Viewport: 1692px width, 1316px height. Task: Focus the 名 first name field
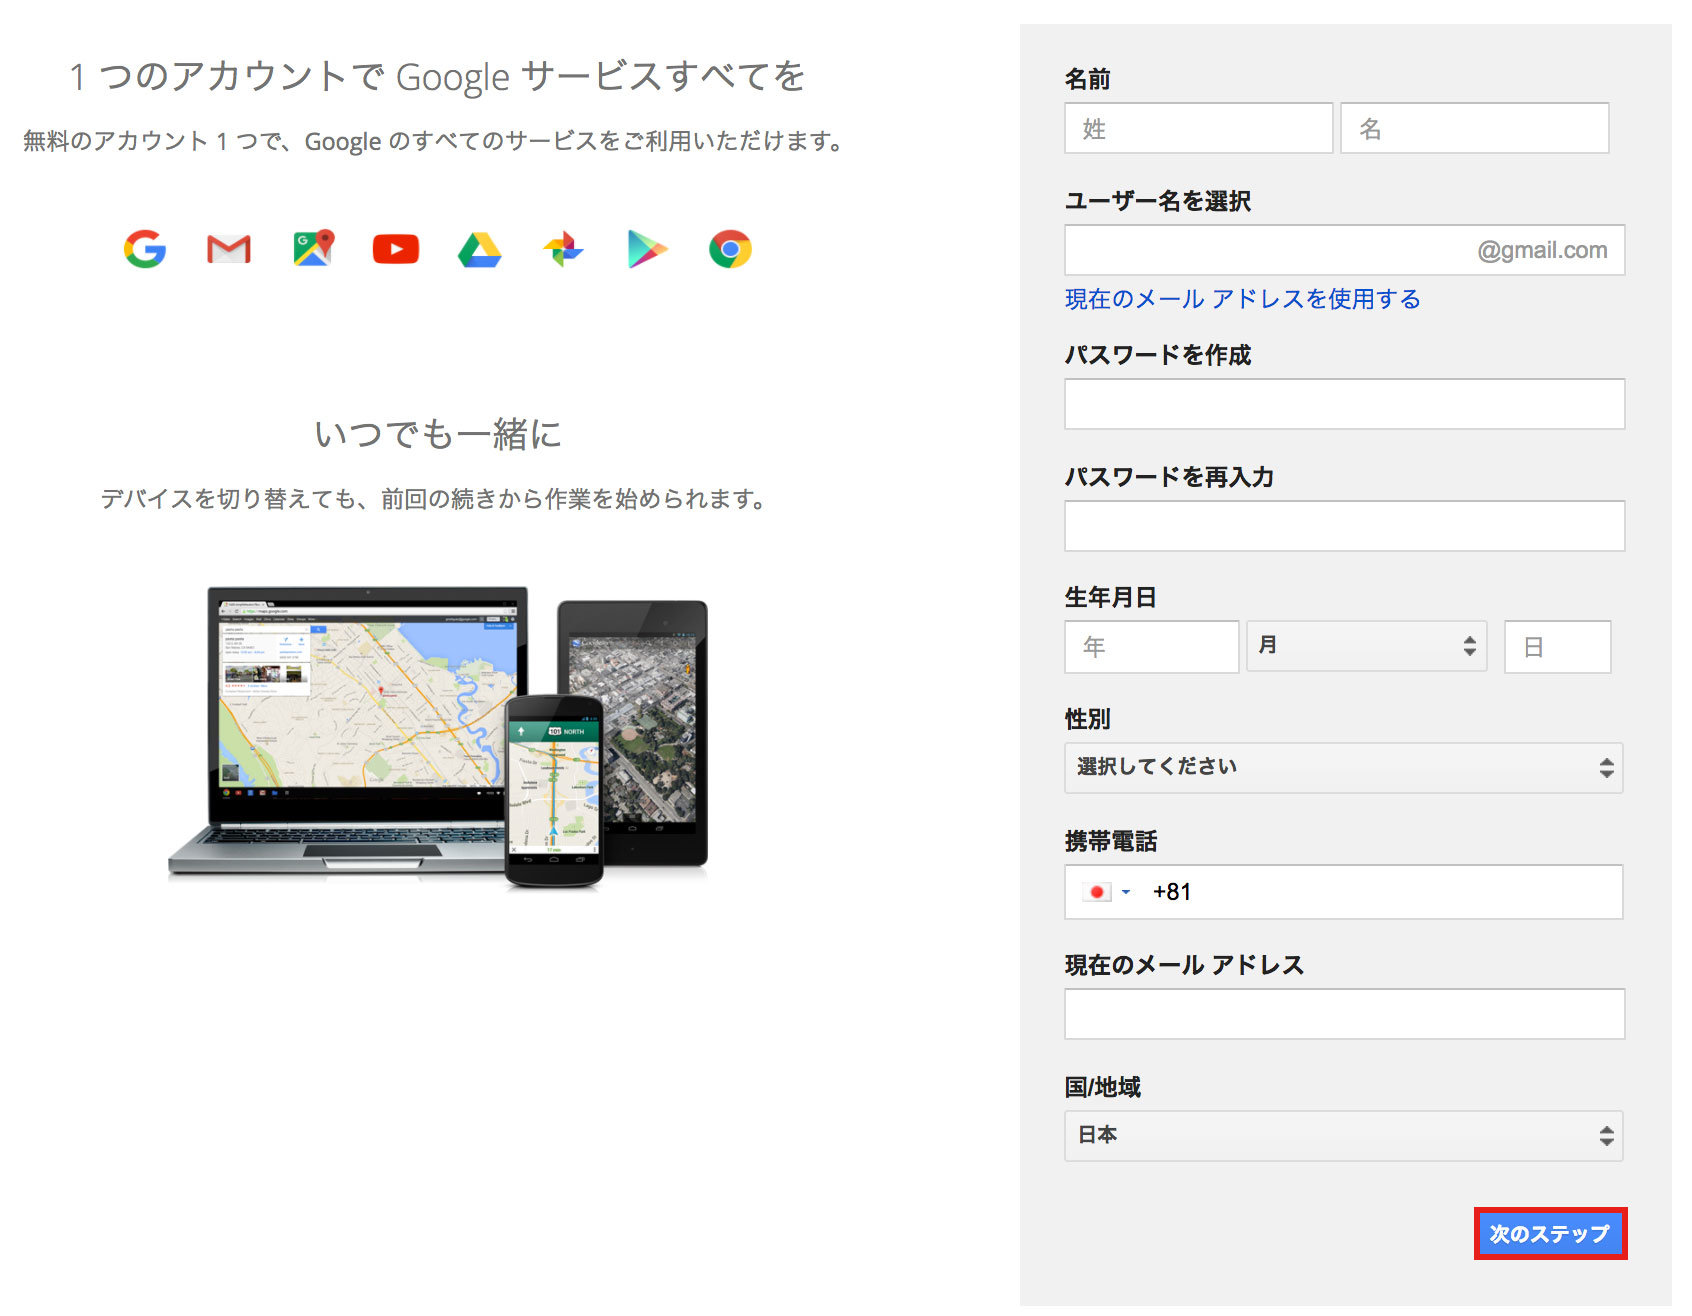pos(1475,128)
